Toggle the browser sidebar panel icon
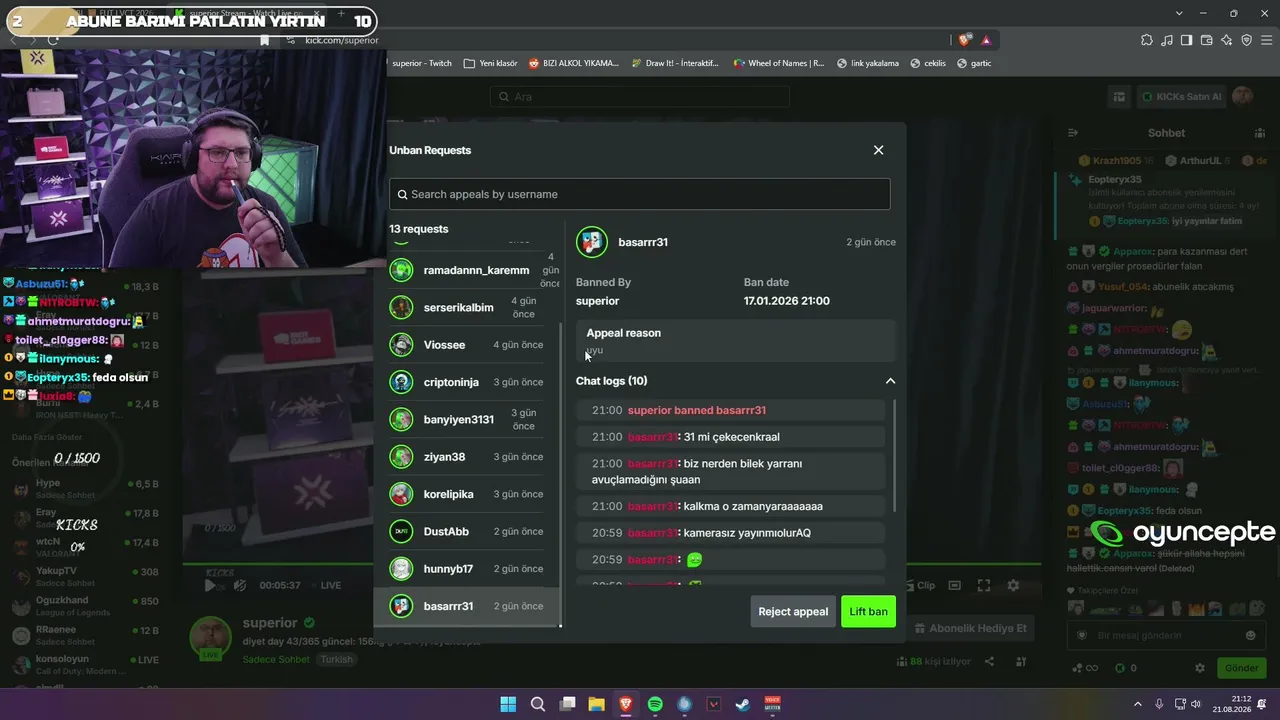The image size is (1280, 720). click(1186, 40)
